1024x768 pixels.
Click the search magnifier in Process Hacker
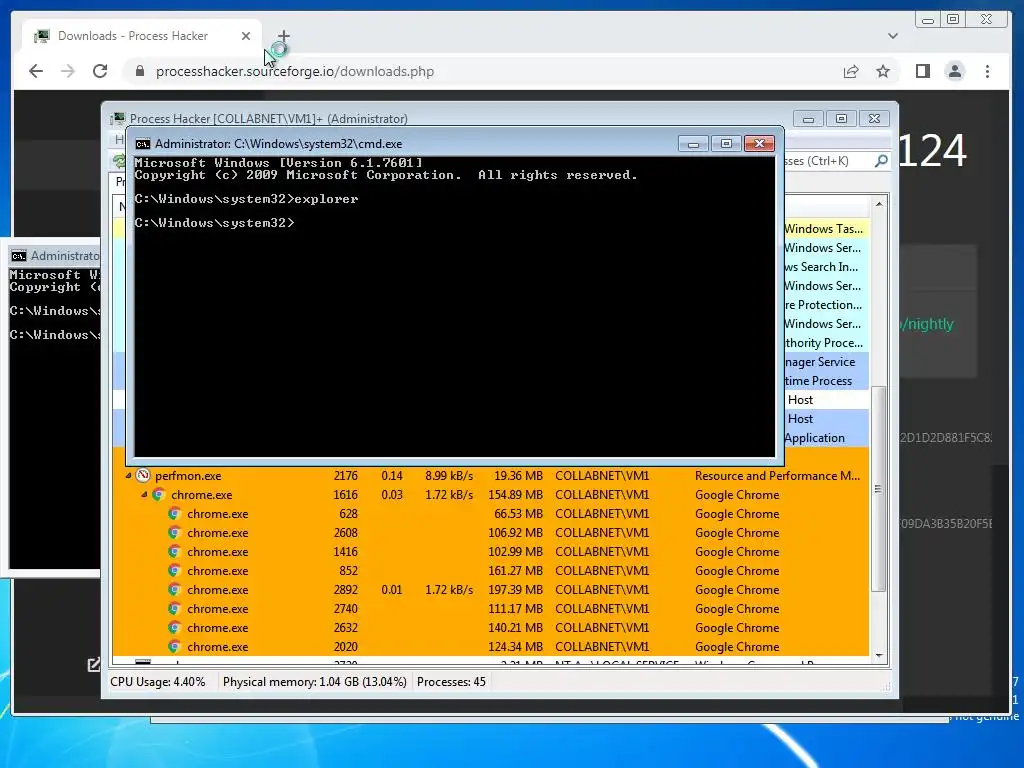tap(881, 161)
